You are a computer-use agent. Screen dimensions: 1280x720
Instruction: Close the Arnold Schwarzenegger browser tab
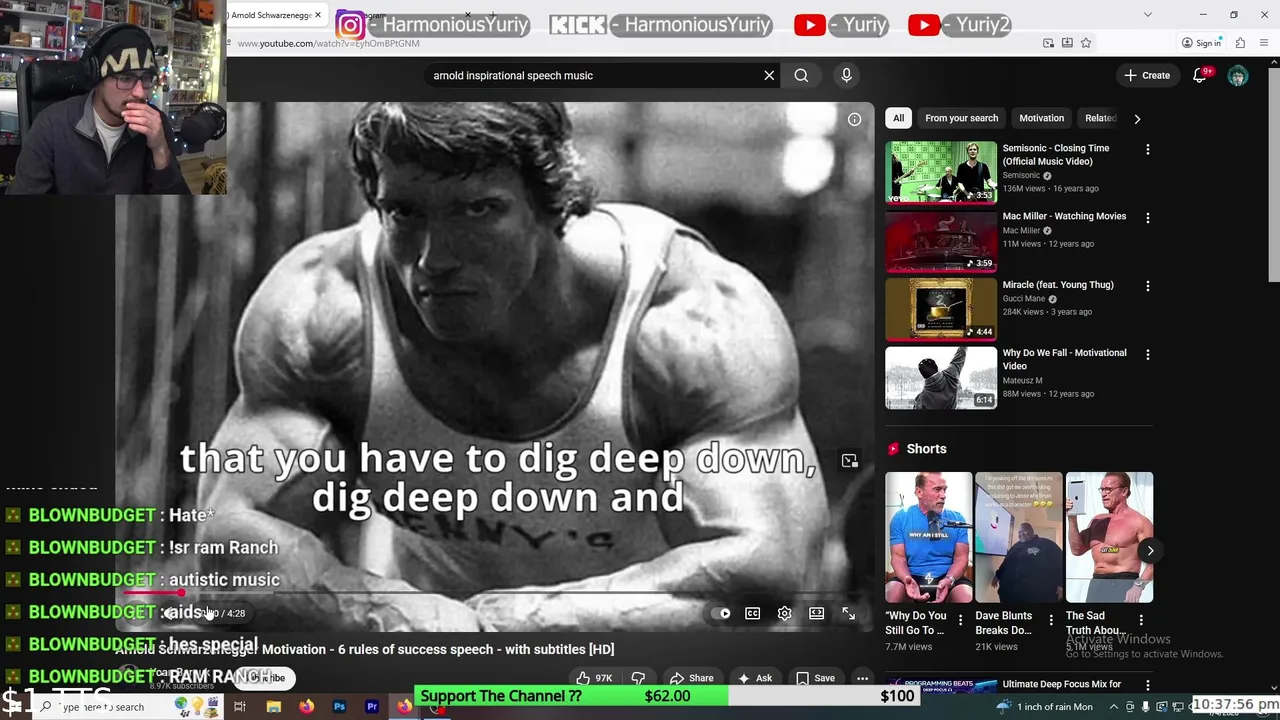318,15
